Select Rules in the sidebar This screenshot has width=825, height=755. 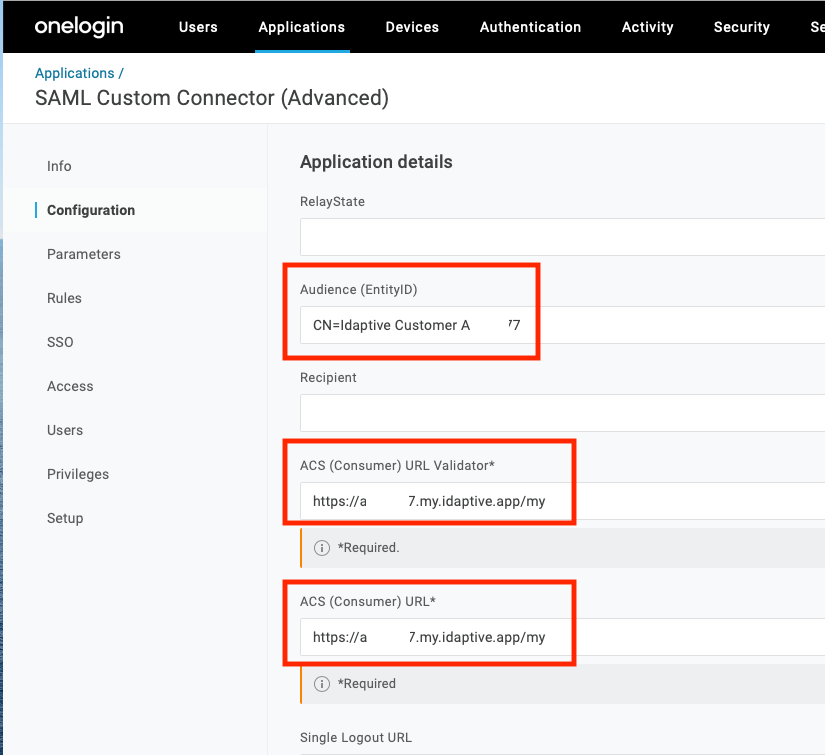click(63, 298)
